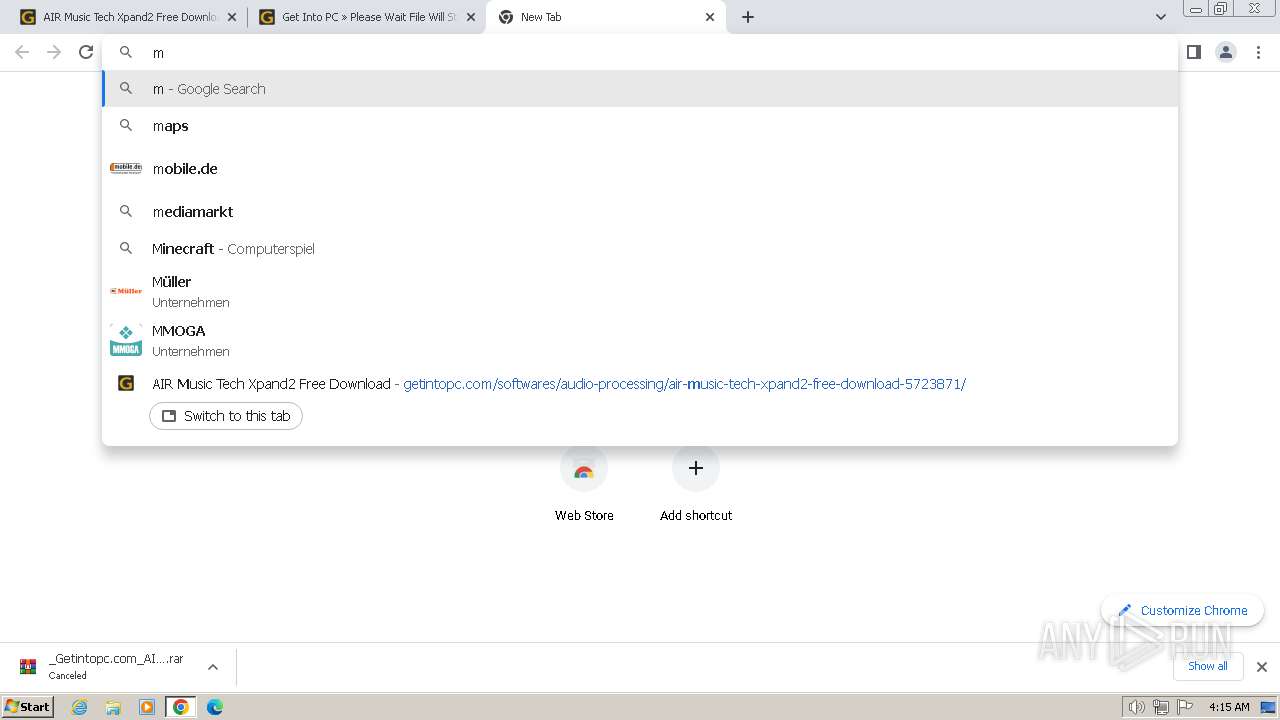Viewport: 1280px width, 720px height.
Task: Click the Chrome taskbar icon
Action: [181, 707]
